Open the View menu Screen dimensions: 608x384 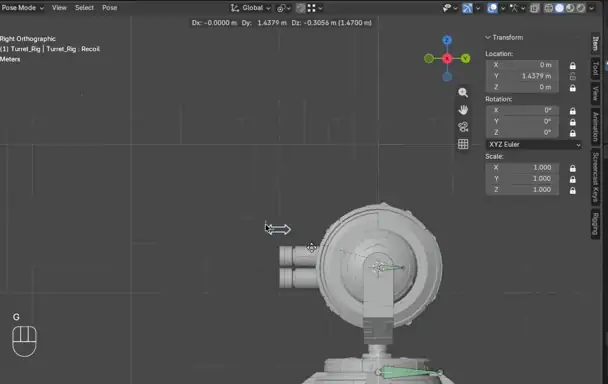59,8
